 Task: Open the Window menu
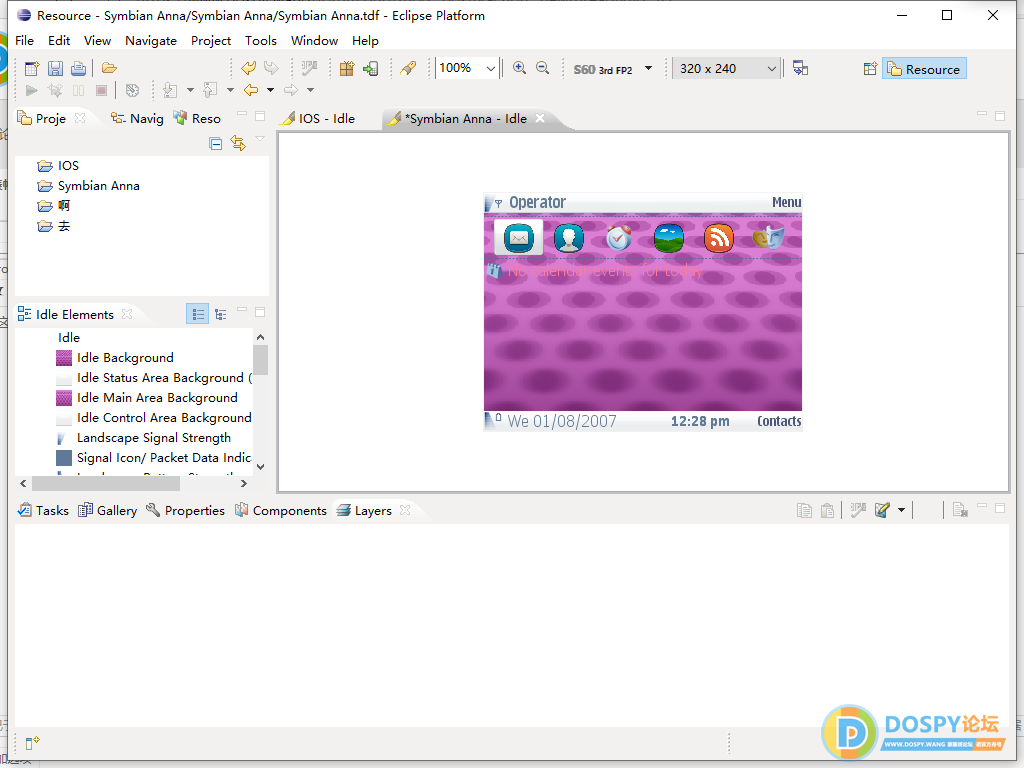tap(314, 40)
